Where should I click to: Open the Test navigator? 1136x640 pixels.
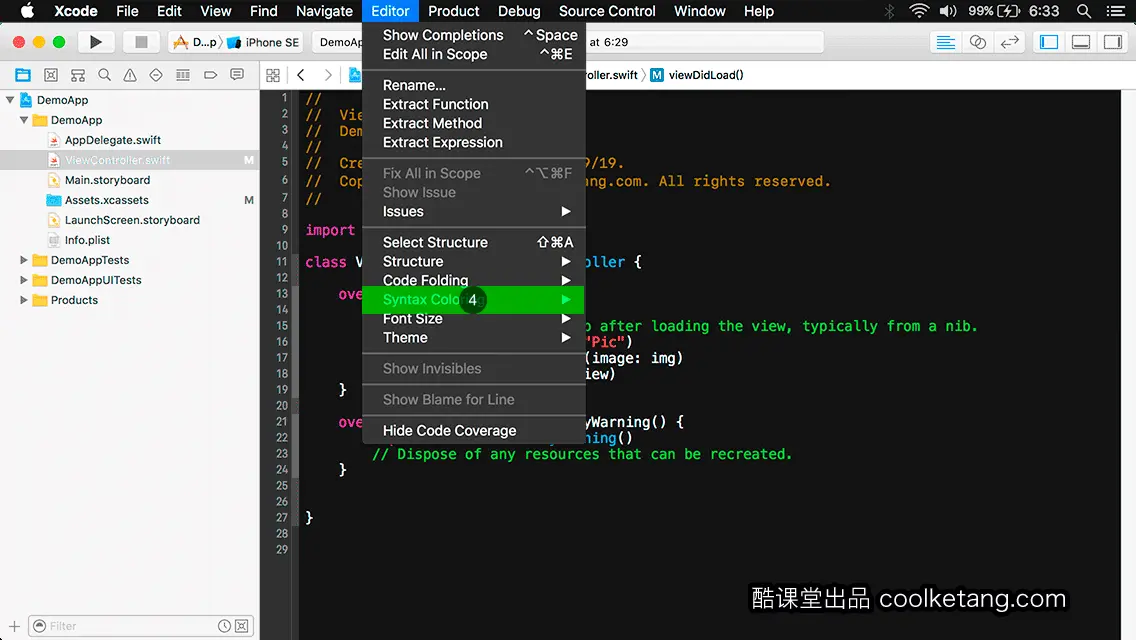point(156,75)
